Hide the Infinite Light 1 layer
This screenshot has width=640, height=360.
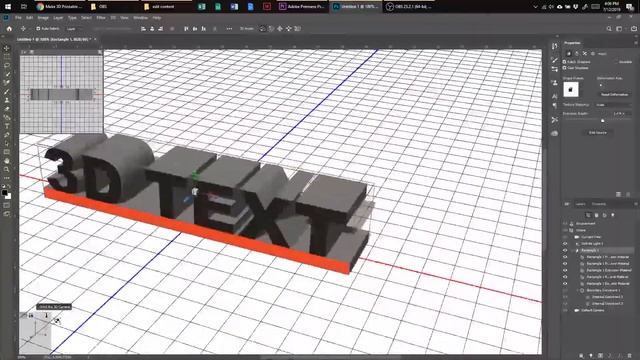point(565,244)
